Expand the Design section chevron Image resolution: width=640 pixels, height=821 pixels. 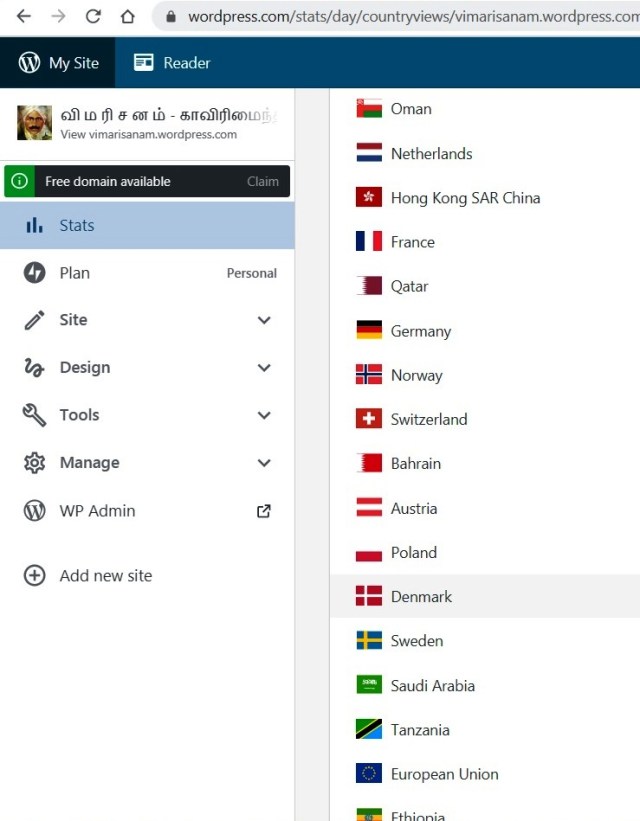264,368
